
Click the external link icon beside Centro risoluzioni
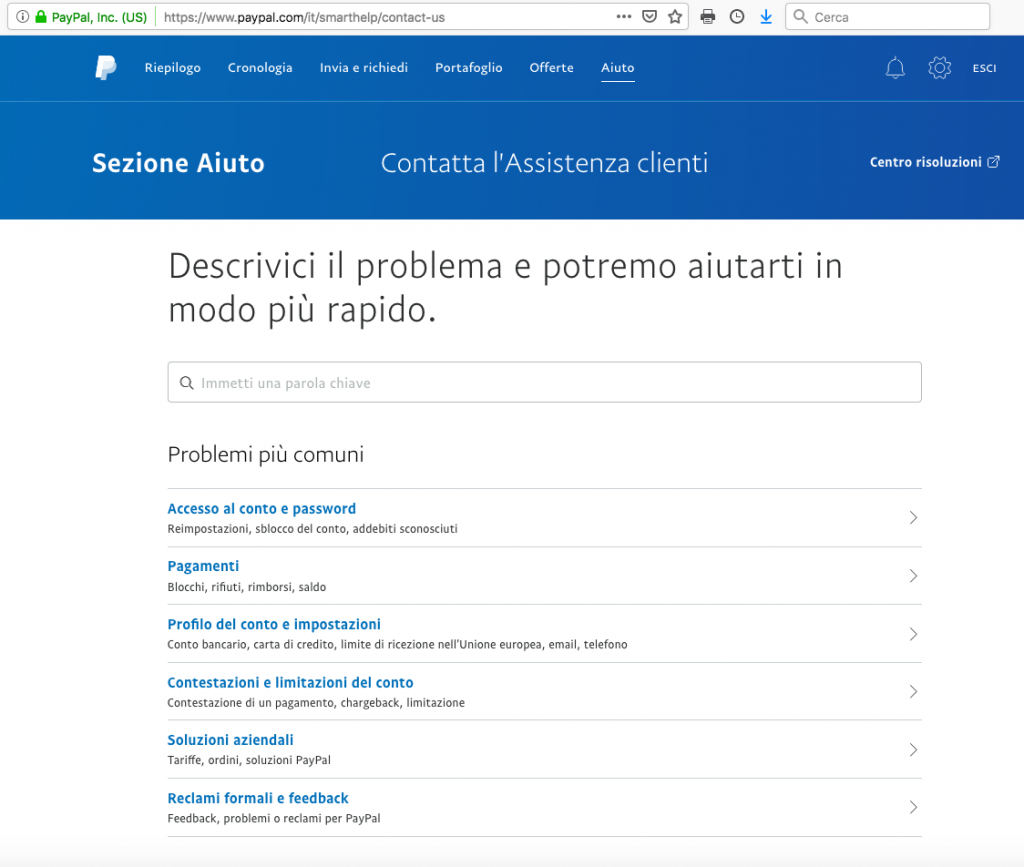pos(993,162)
